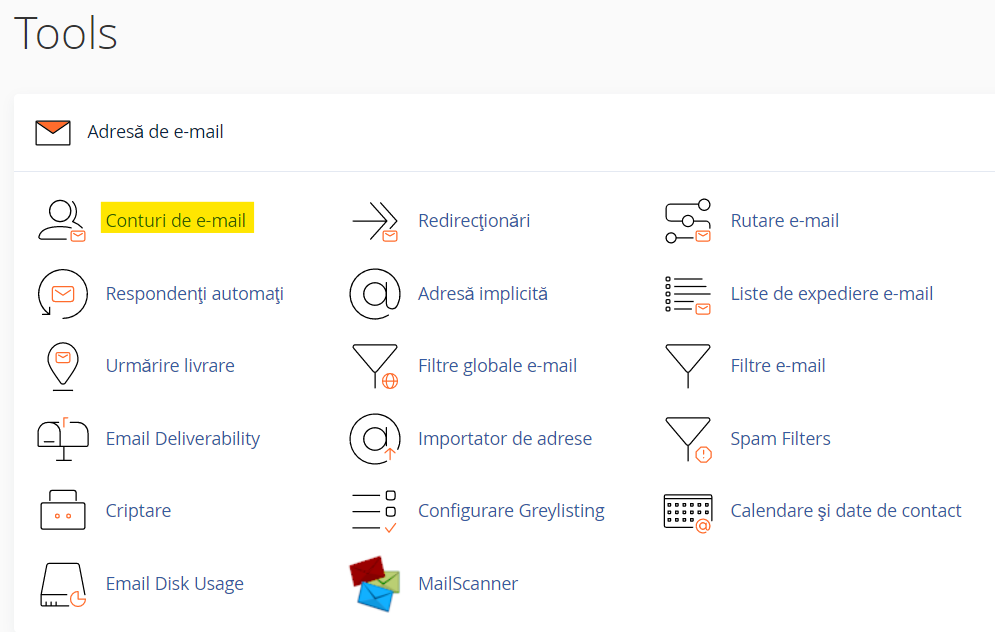Screen dimensions: 995x632
Task: Open the MailScanner envelopes icon
Action: point(375,584)
